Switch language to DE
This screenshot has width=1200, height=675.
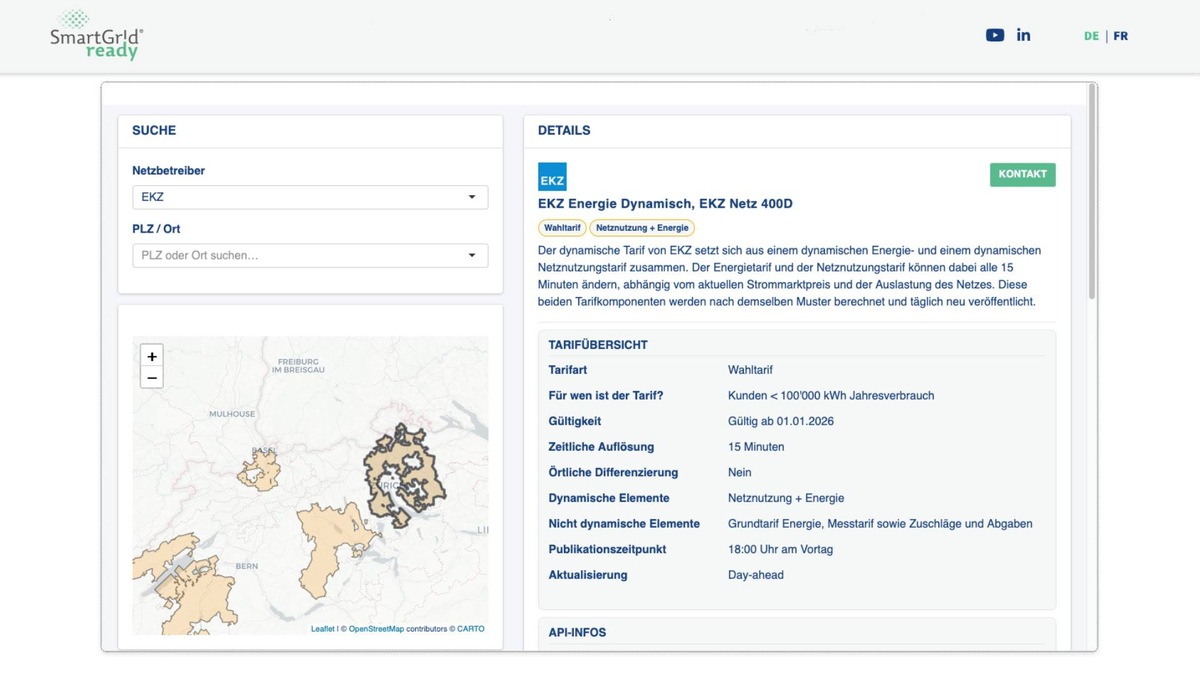(x=1091, y=36)
